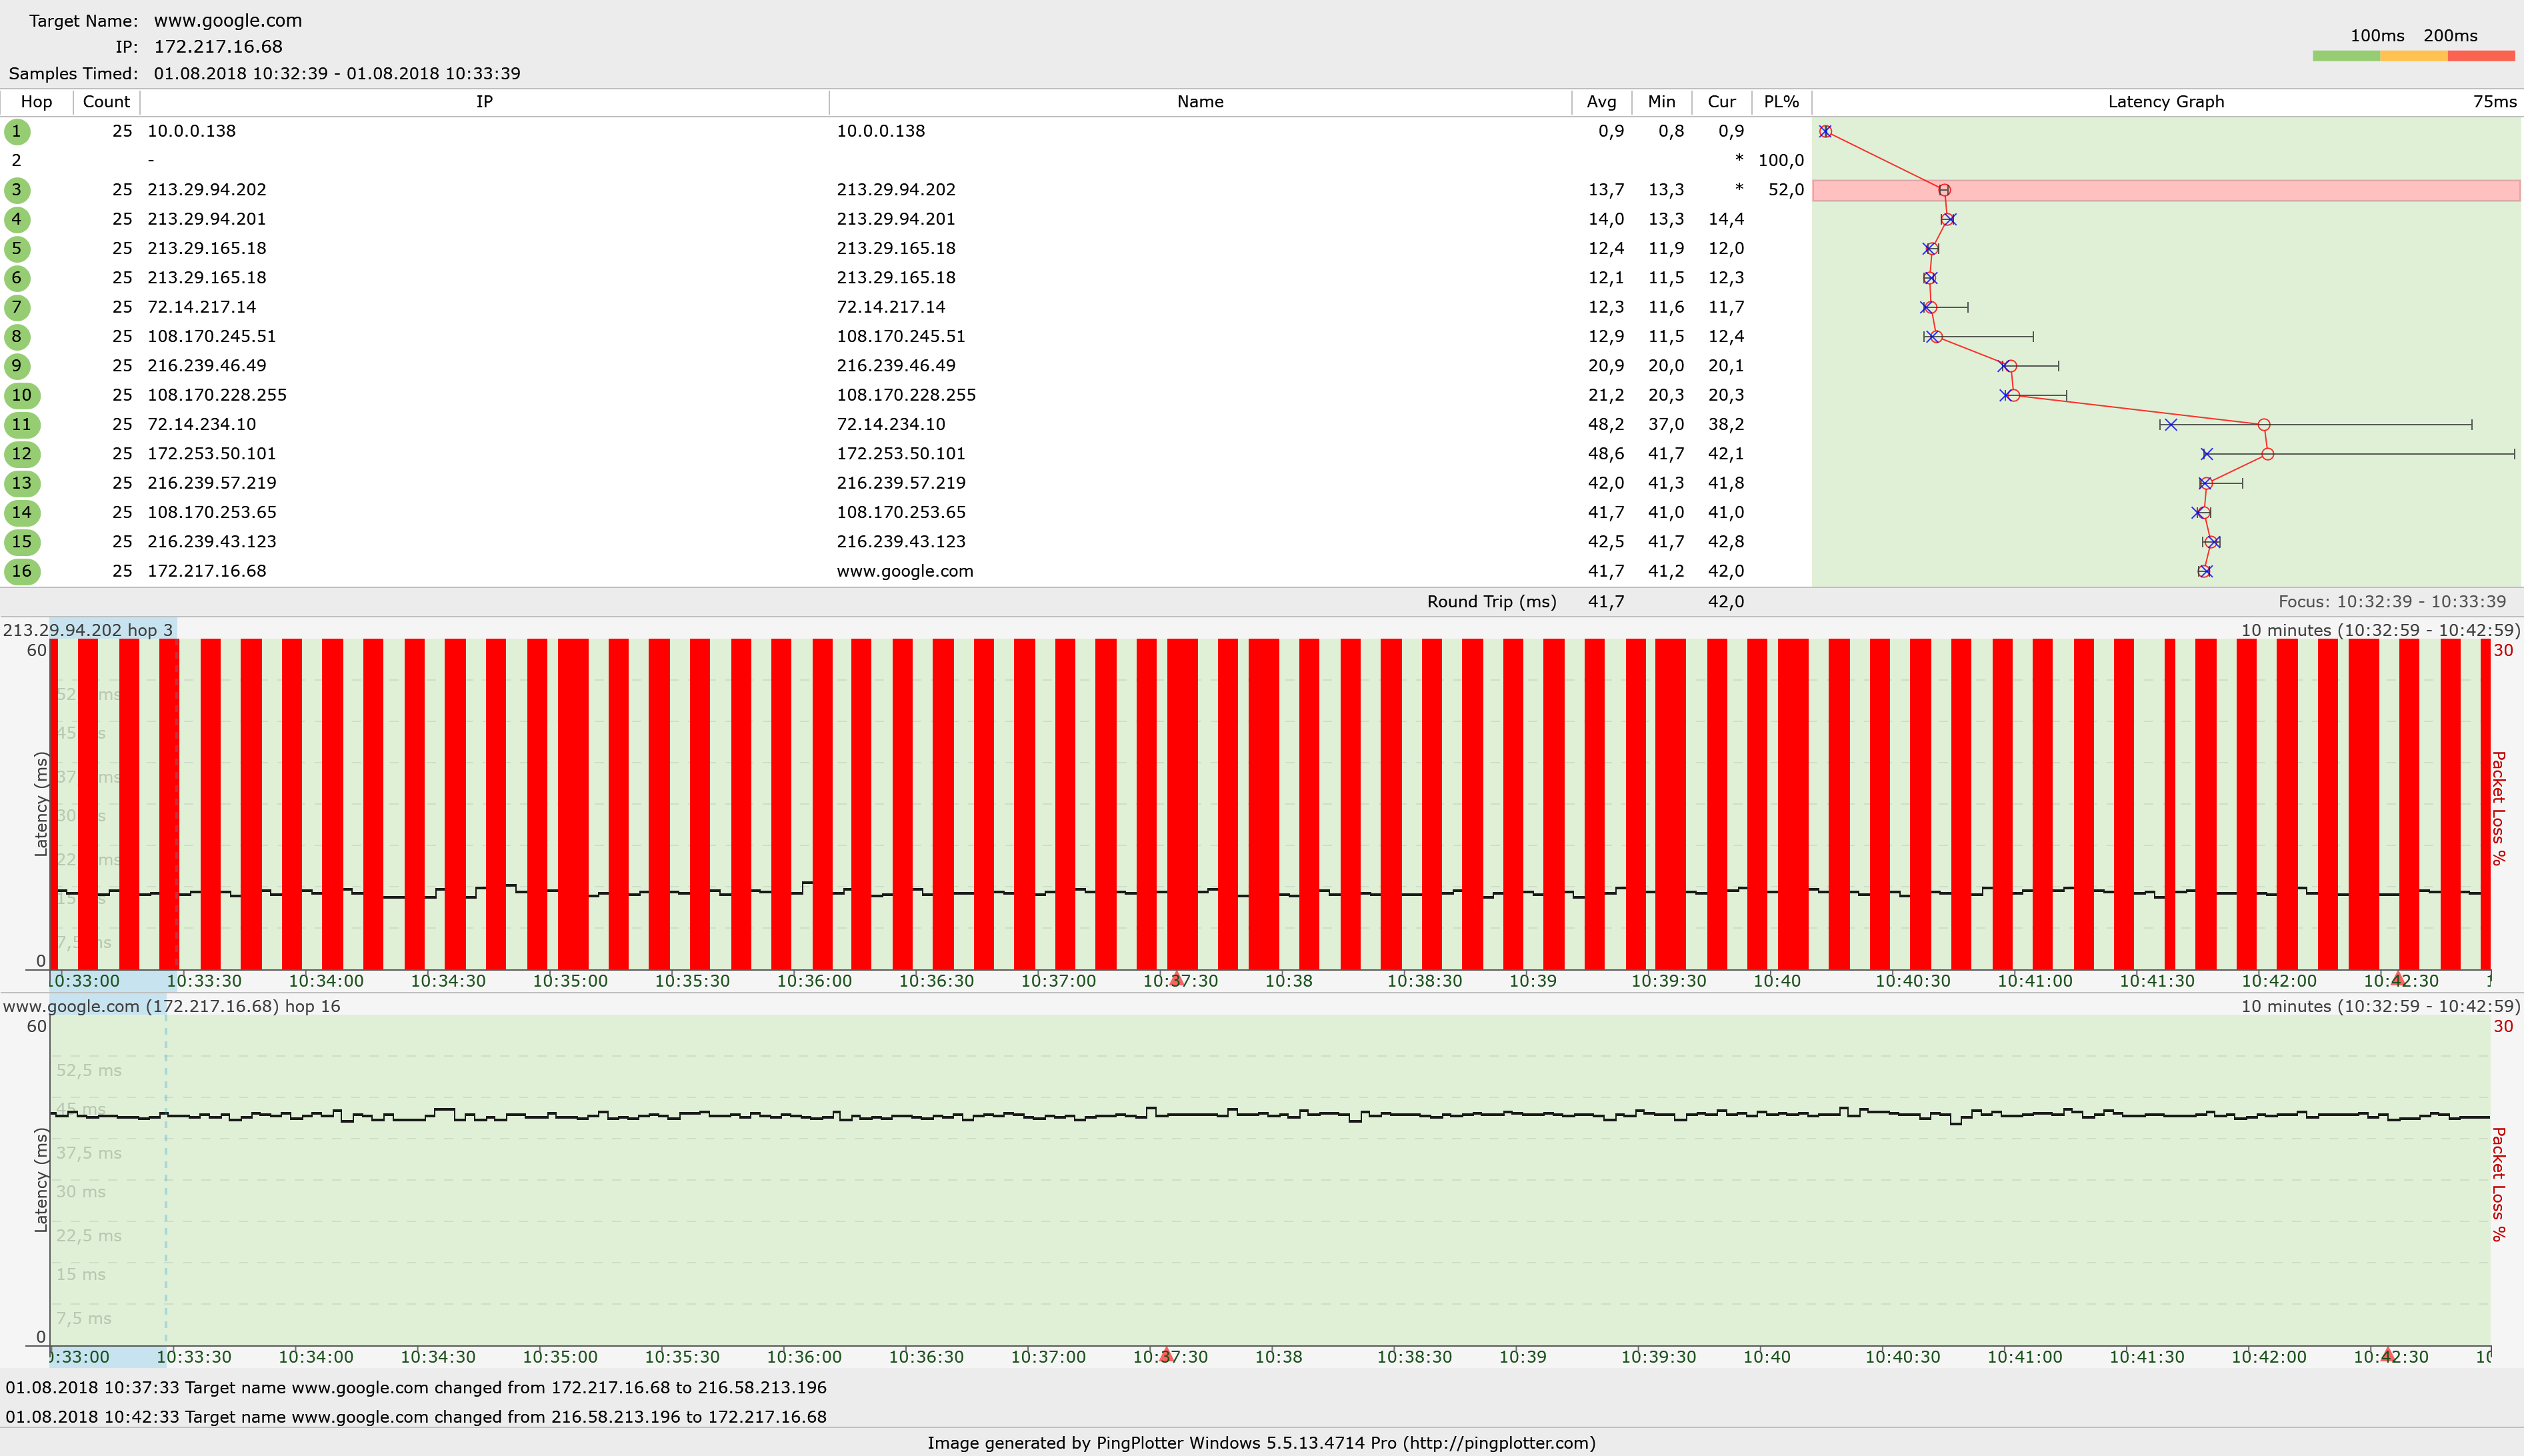The height and width of the screenshot is (1456, 2524).
Task: Select the row for IP 72.14.234.10
Action: coord(202,425)
